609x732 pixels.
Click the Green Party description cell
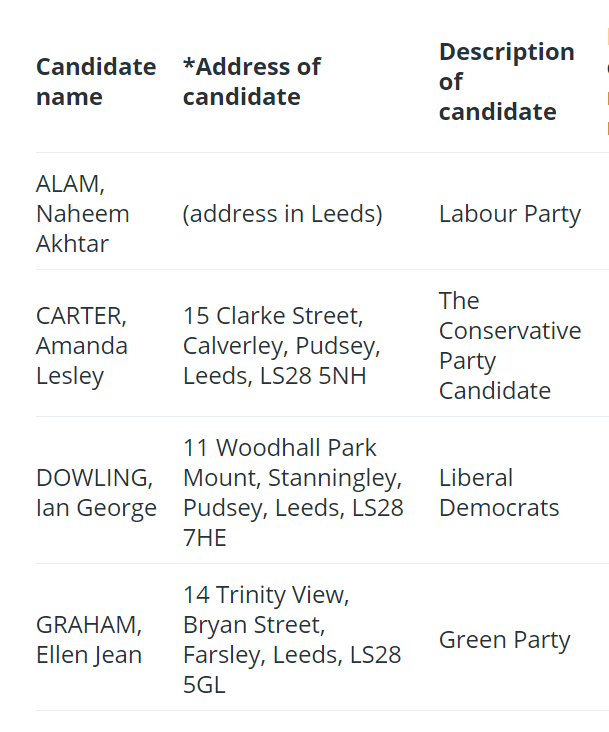point(504,640)
